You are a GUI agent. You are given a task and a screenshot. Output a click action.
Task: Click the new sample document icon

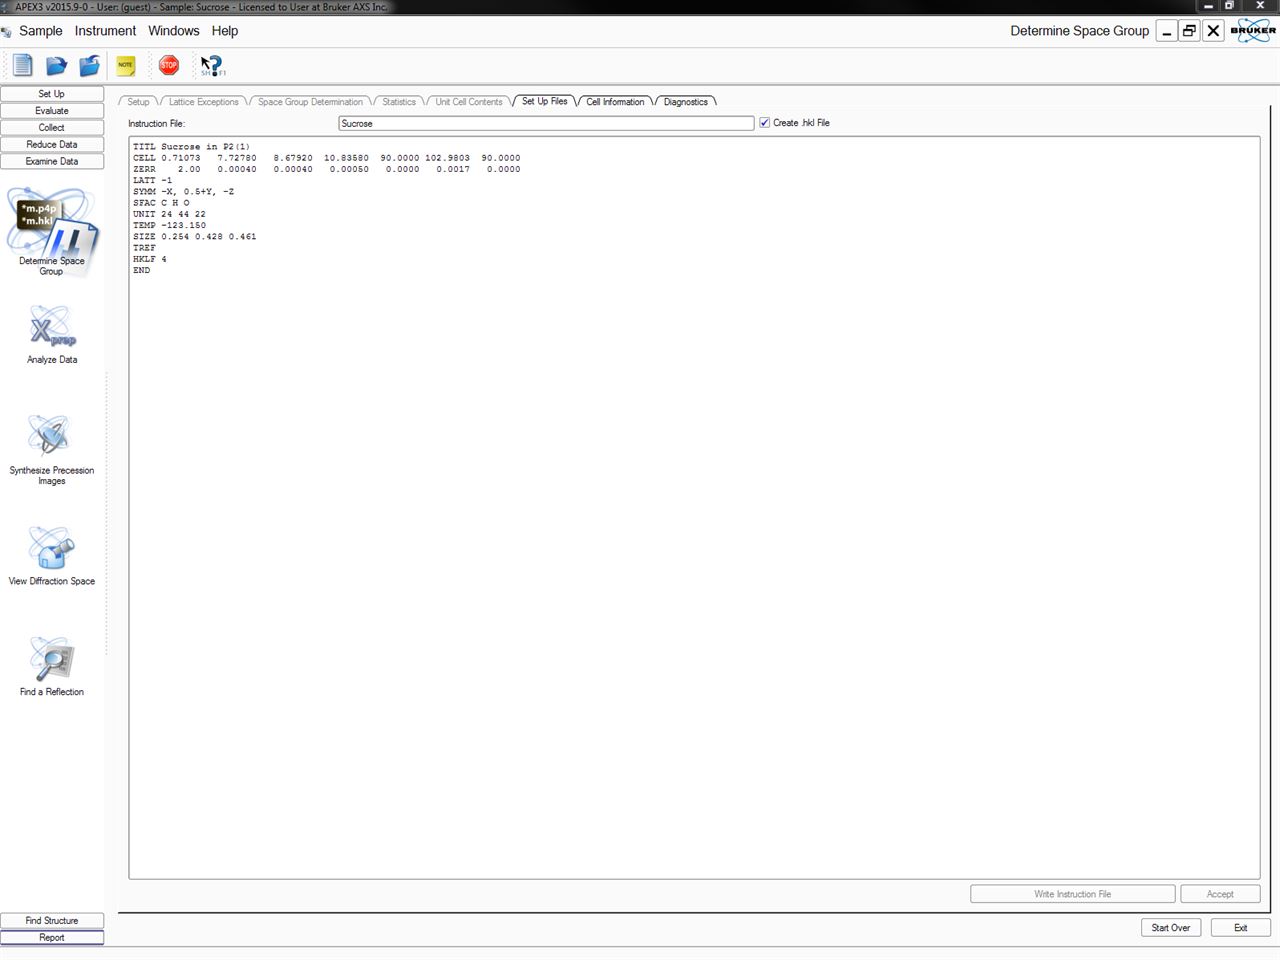(x=22, y=66)
